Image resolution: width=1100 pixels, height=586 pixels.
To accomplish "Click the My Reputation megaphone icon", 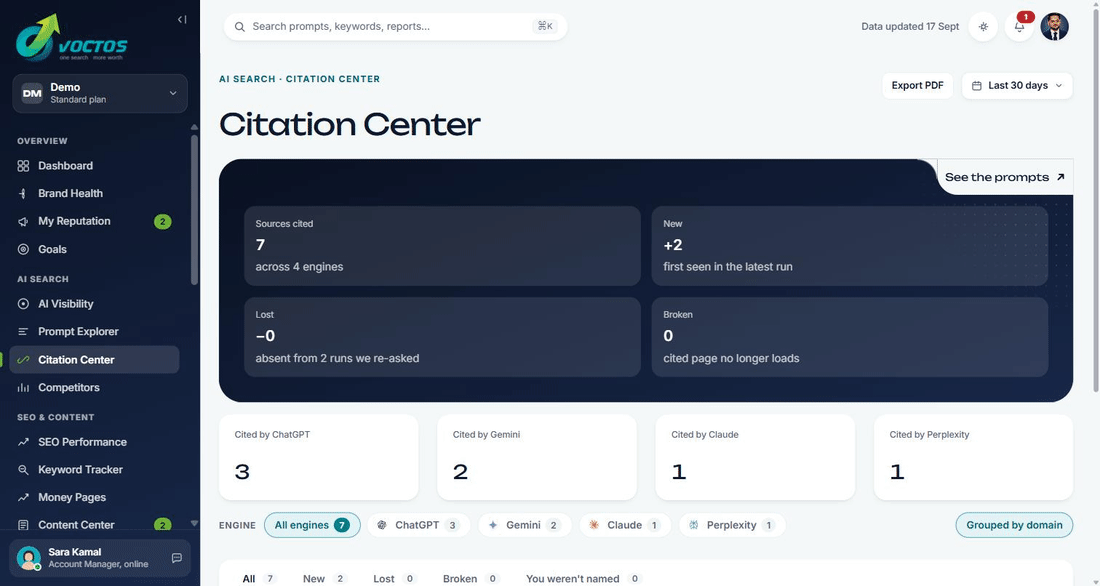I will click(x=23, y=221).
